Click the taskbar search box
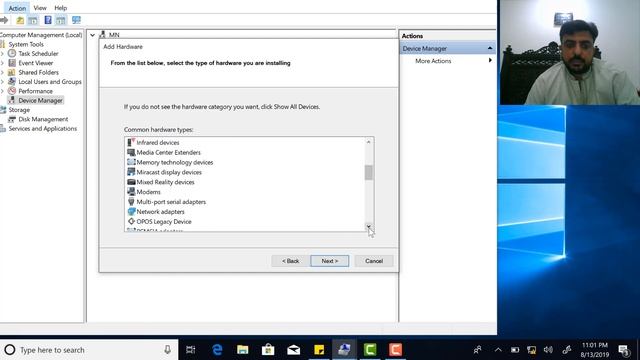Screen dimensions: 640x360 click(89, 350)
